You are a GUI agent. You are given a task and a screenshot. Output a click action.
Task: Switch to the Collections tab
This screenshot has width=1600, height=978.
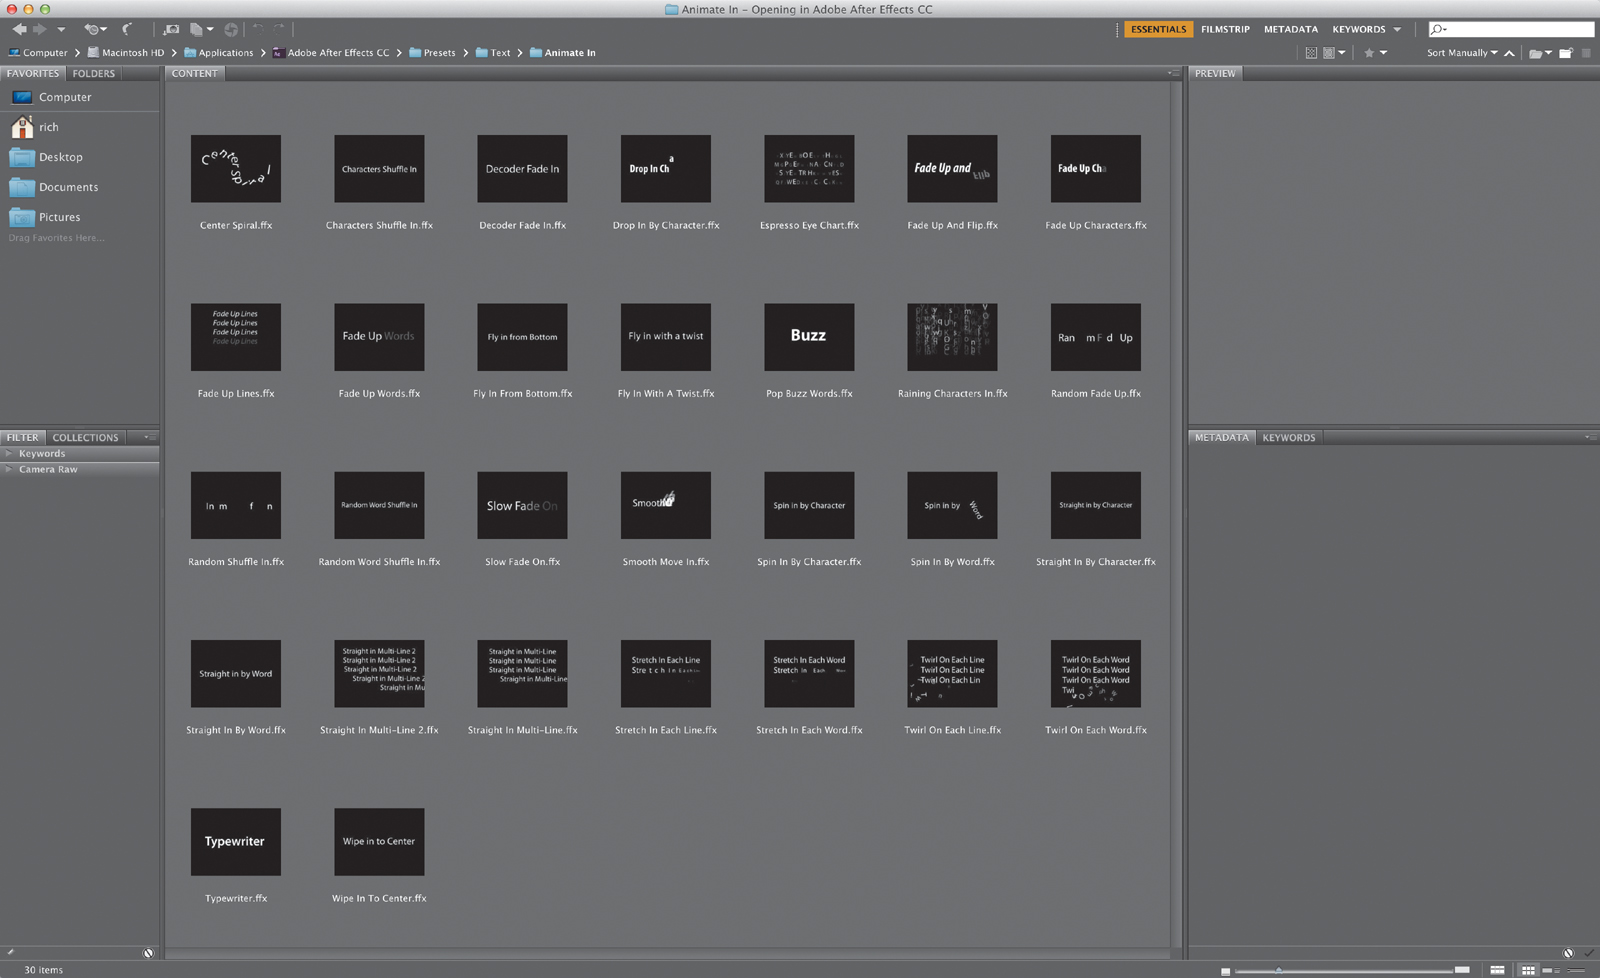(x=85, y=437)
